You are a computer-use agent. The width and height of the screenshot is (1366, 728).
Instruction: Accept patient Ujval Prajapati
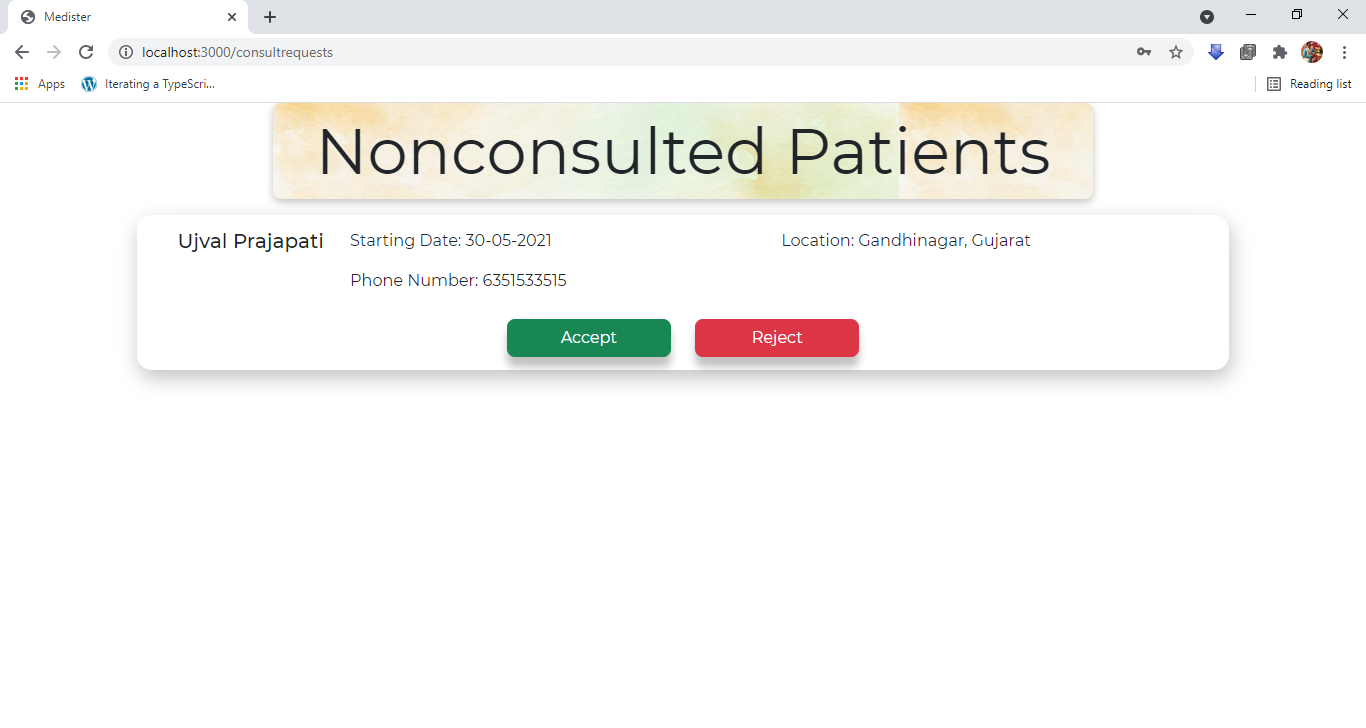coord(588,338)
